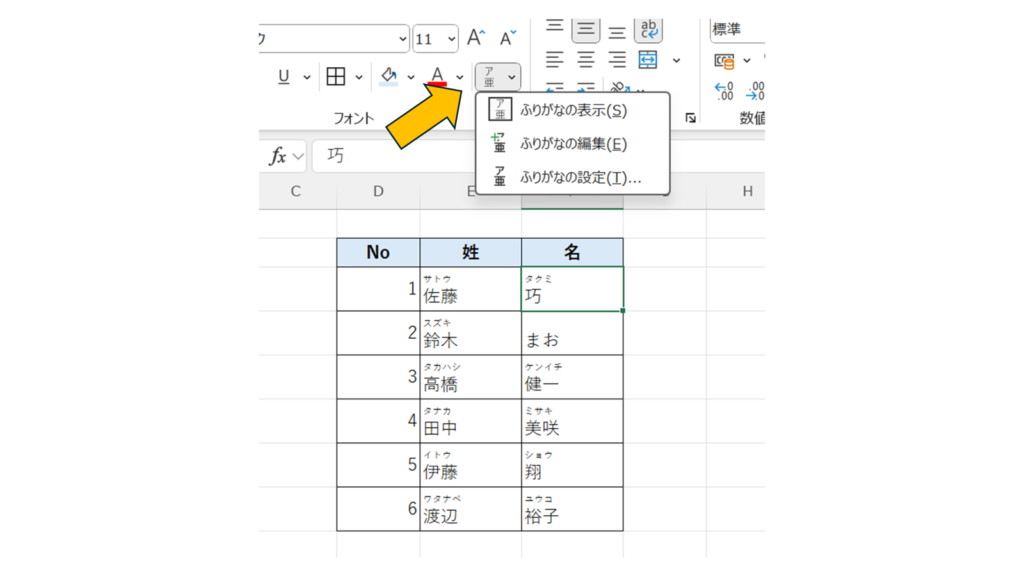
Task: Apply the Fill Color bucket
Action: click(389, 77)
